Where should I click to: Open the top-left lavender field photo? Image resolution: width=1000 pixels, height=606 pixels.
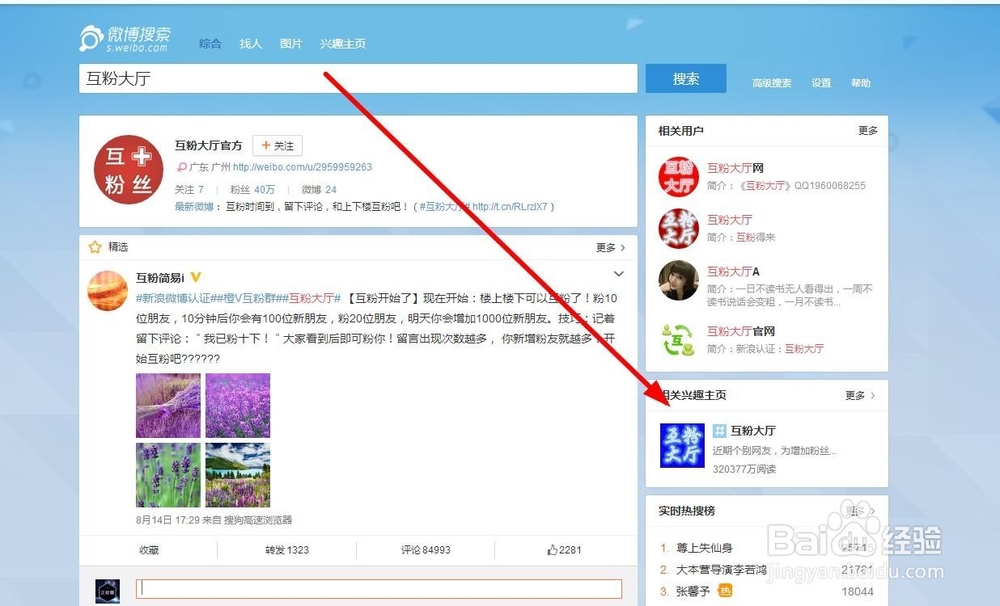(x=168, y=405)
